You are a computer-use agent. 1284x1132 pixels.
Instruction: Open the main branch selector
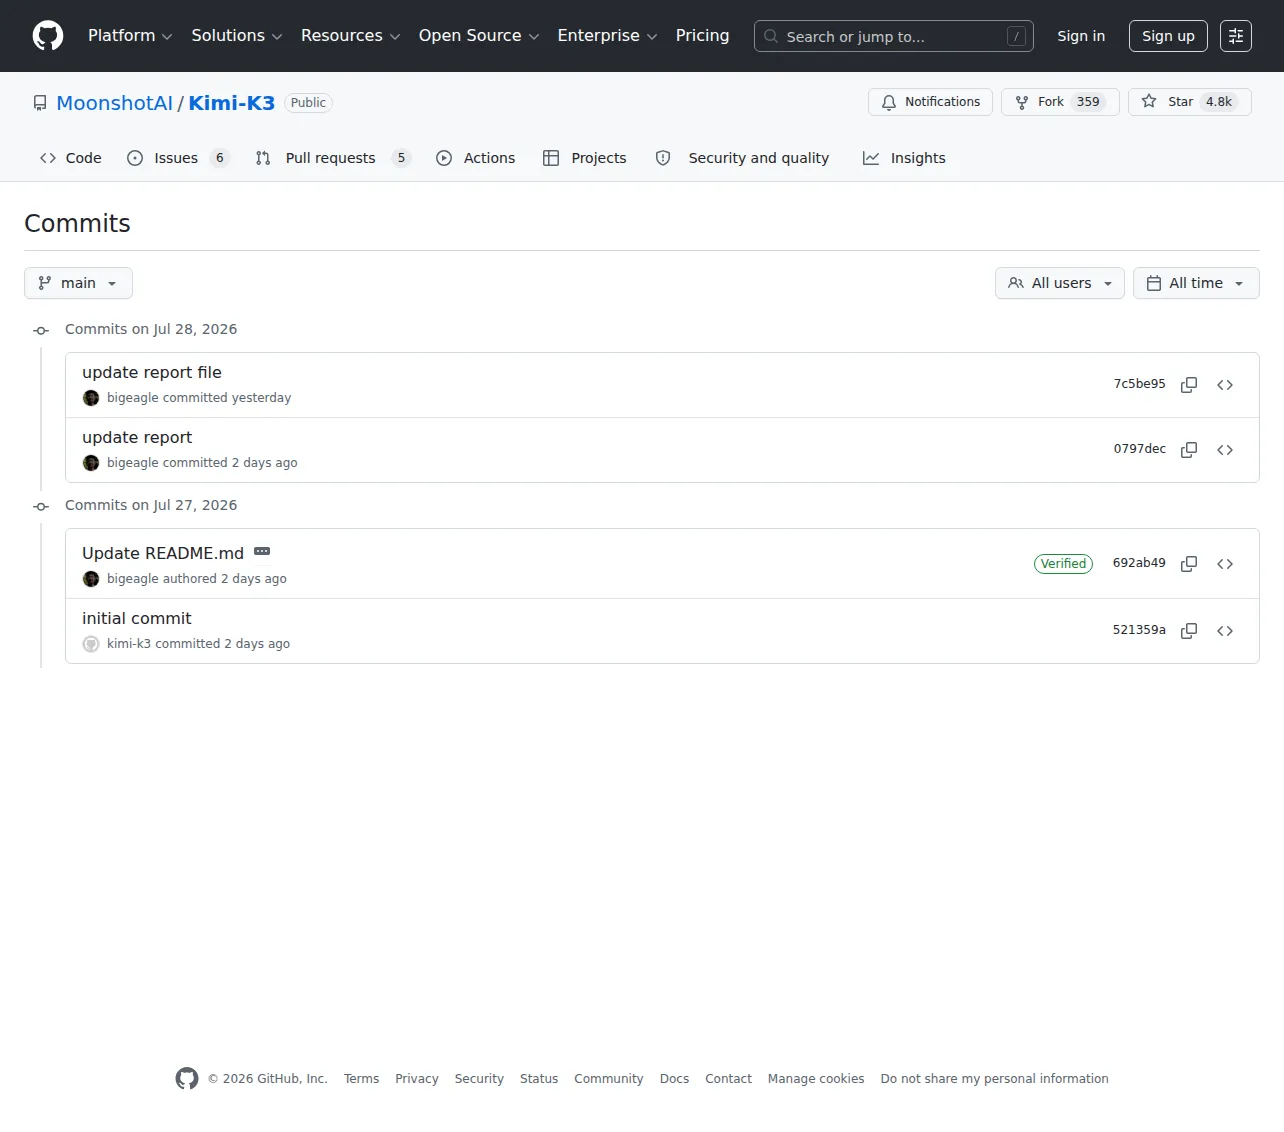pos(78,283)
